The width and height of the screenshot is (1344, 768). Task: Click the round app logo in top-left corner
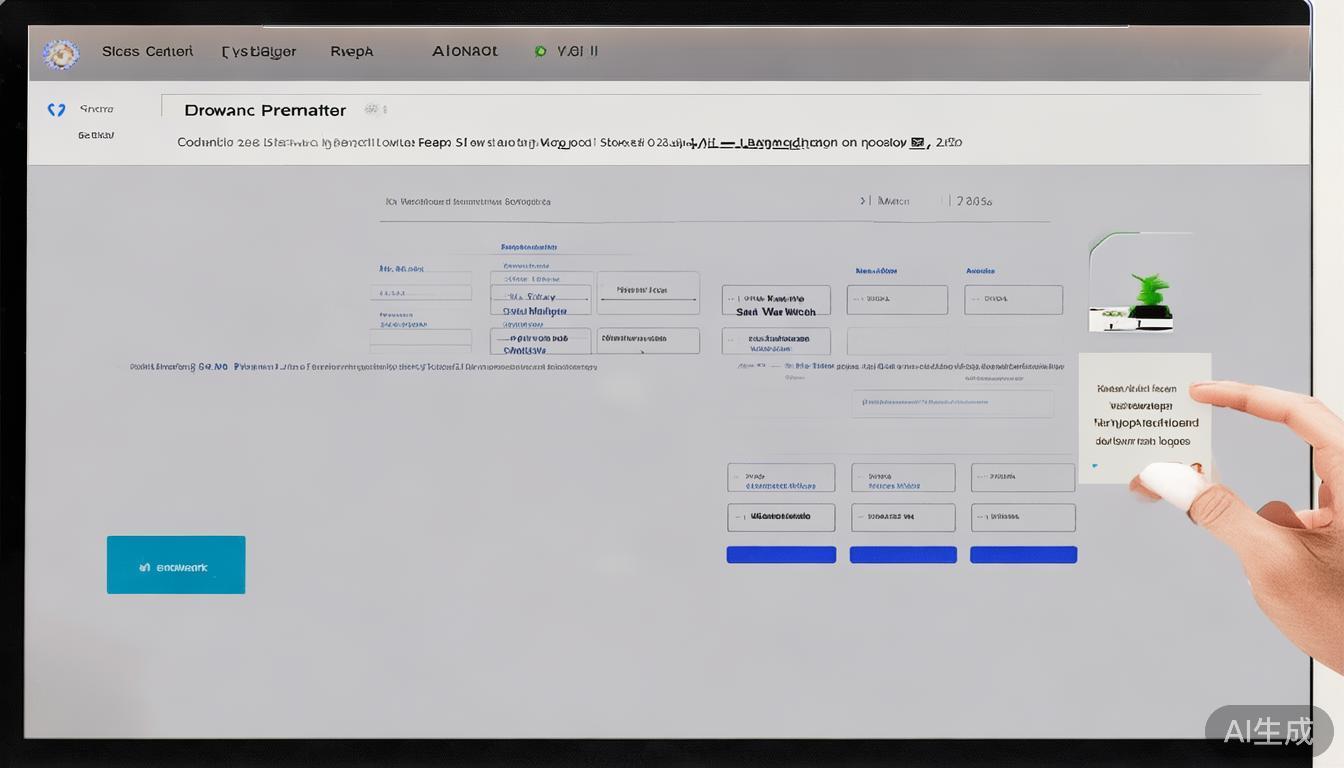coord(61,54)
